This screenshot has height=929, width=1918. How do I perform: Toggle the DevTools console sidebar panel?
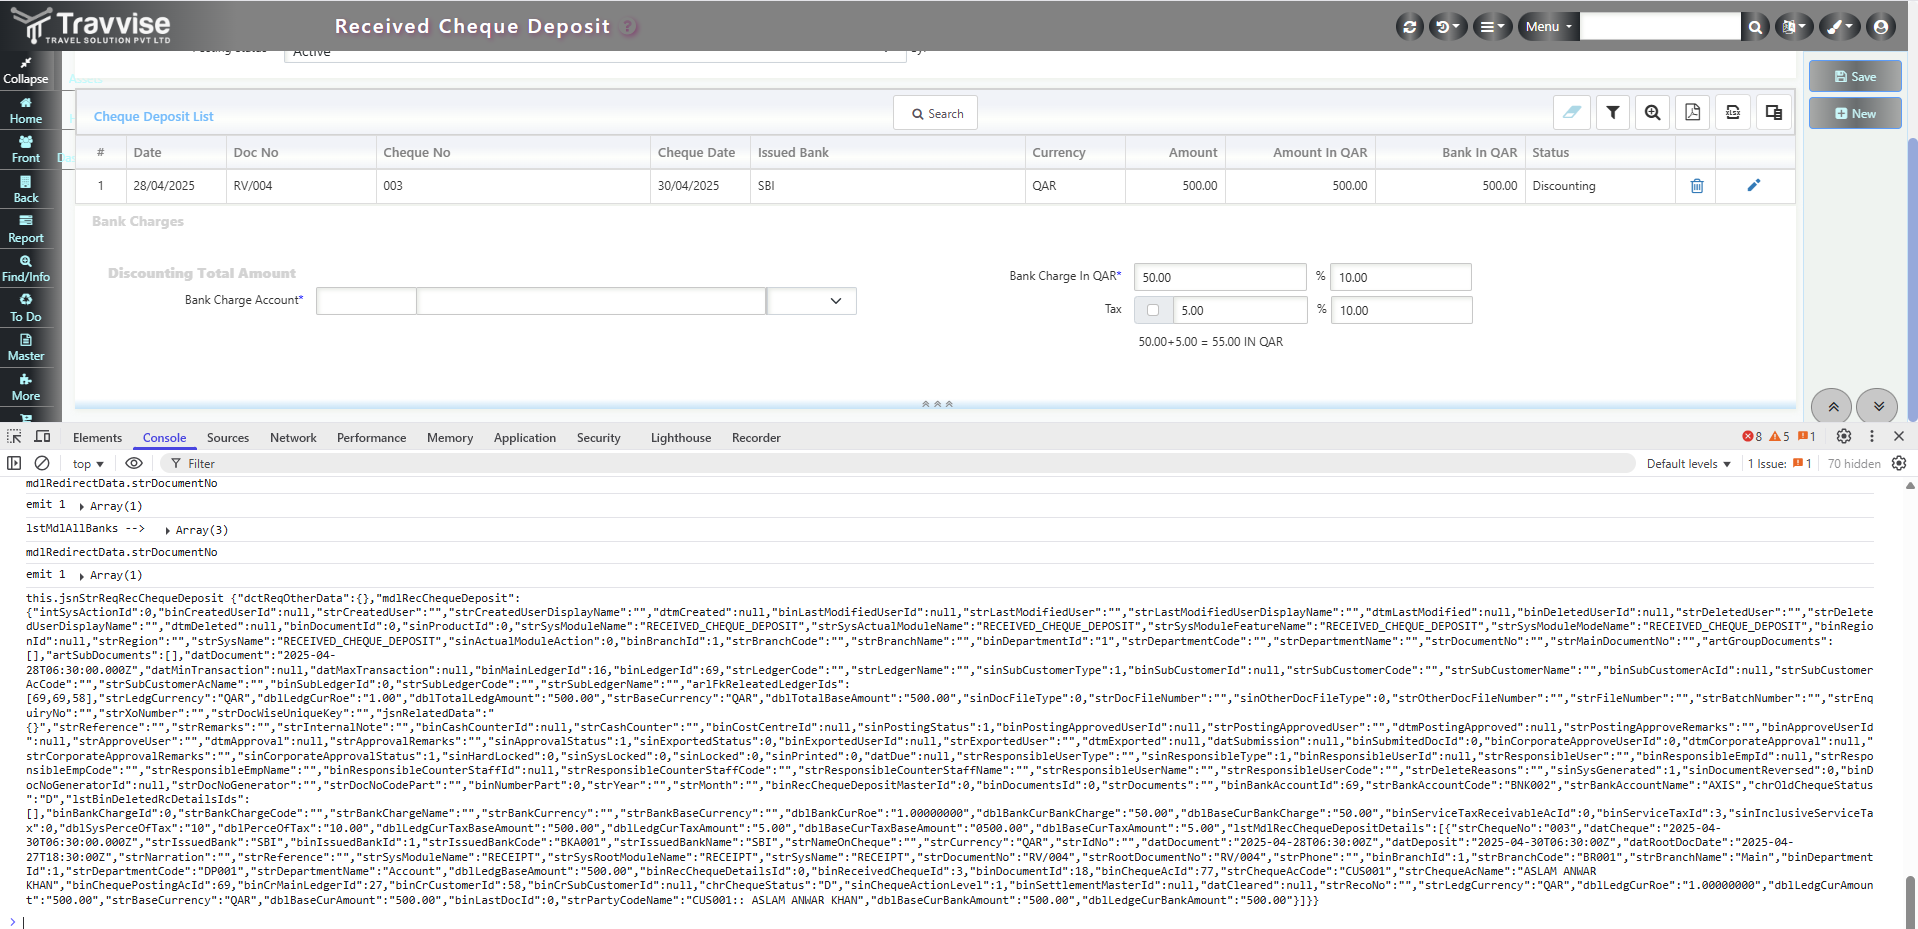[14, 463]
